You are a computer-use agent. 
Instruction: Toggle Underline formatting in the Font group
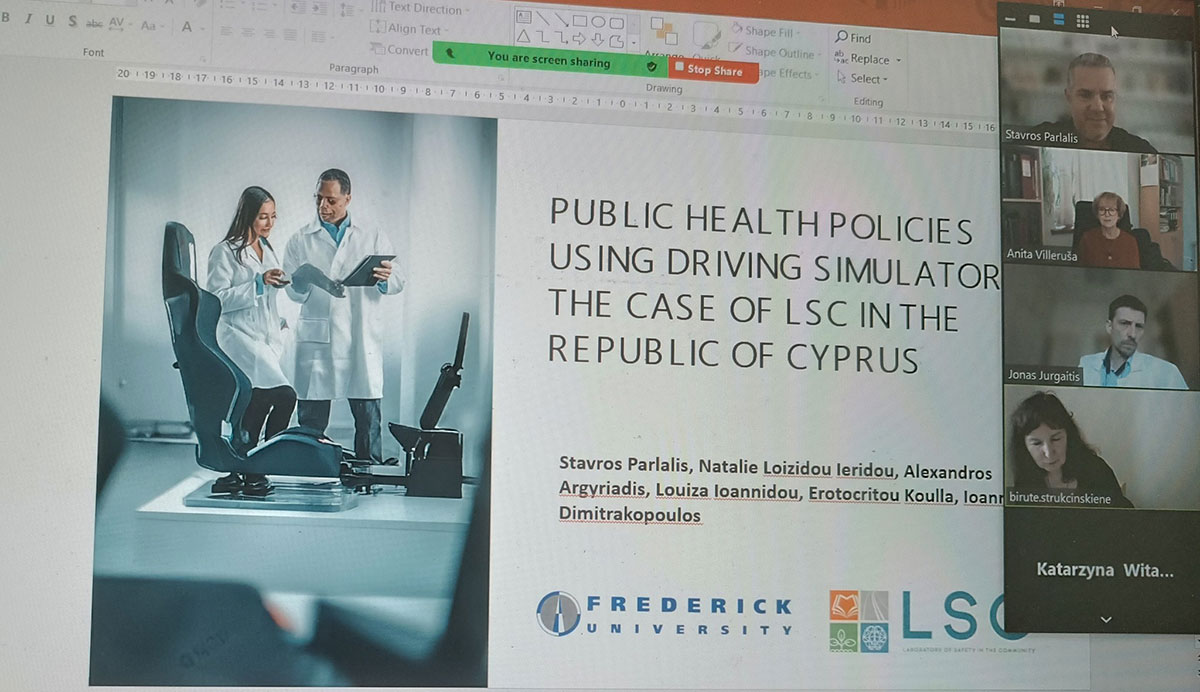point(50,20)
